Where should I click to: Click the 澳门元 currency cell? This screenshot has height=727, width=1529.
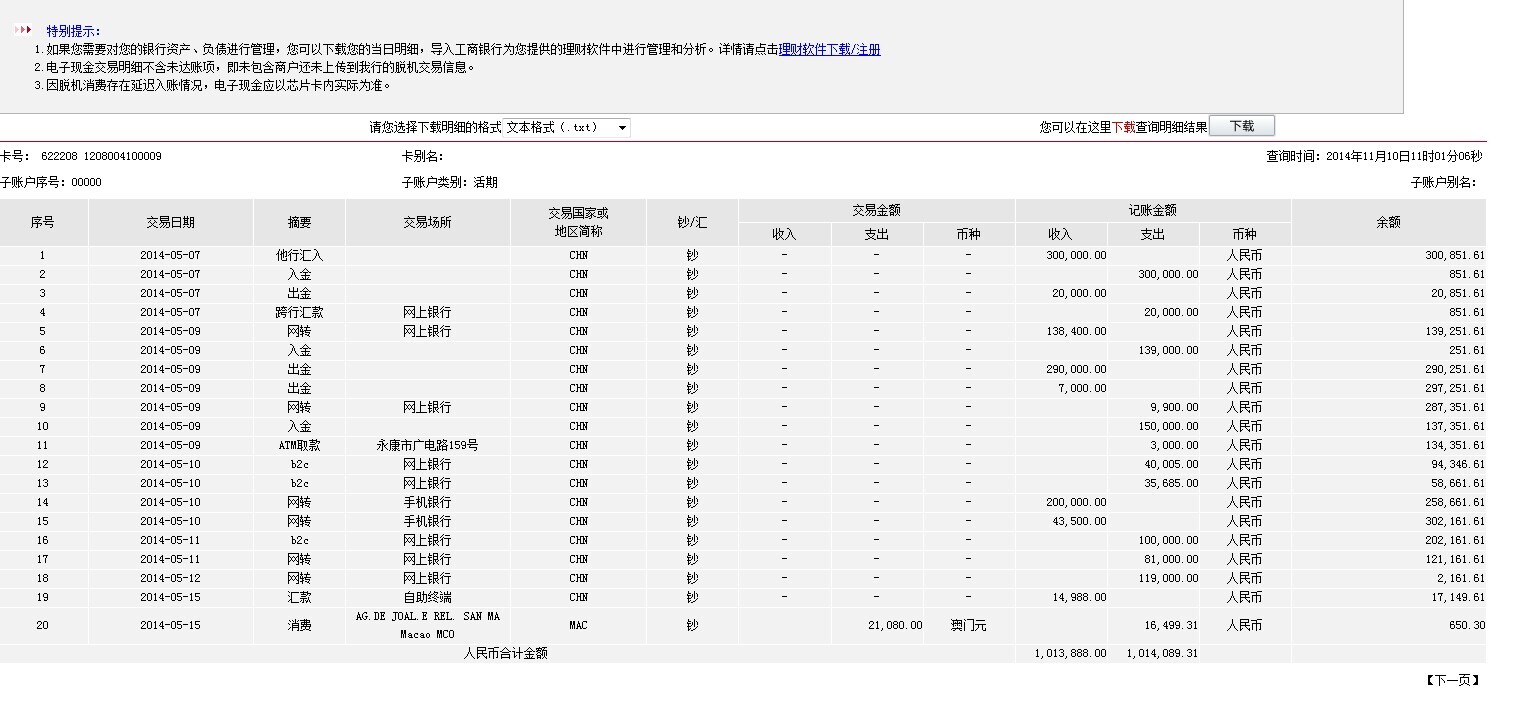pos(968,626)
